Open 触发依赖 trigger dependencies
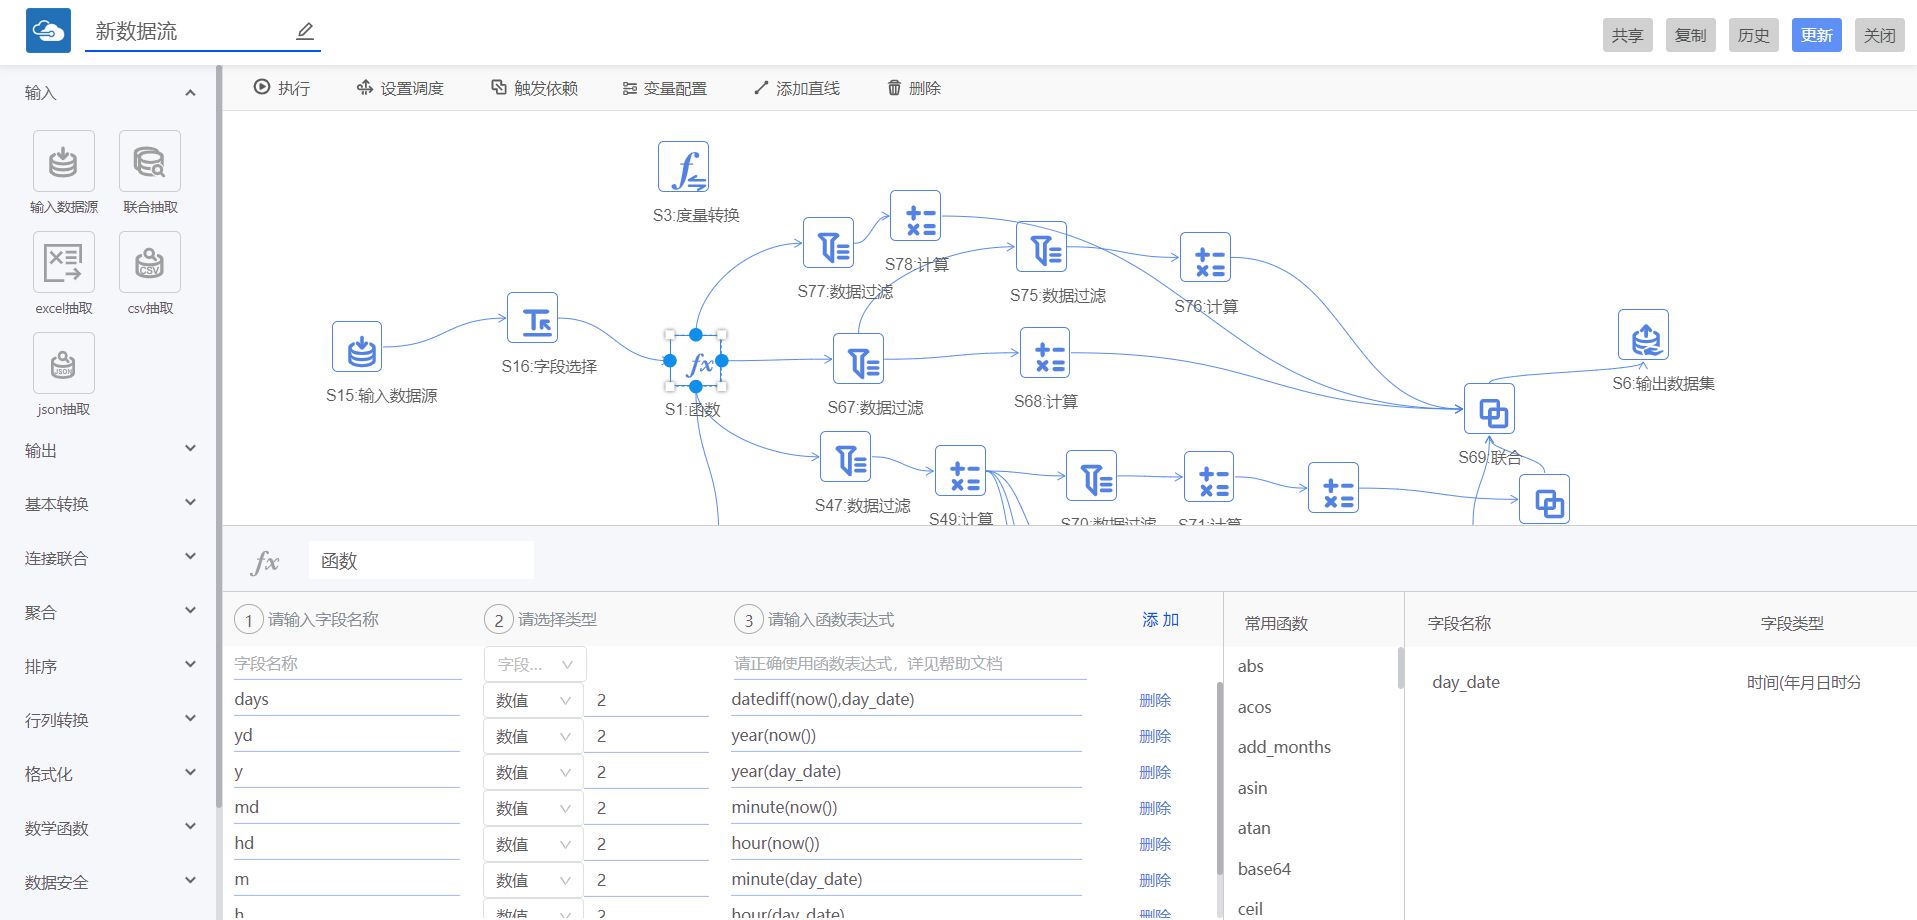 [x=534, y=88]
